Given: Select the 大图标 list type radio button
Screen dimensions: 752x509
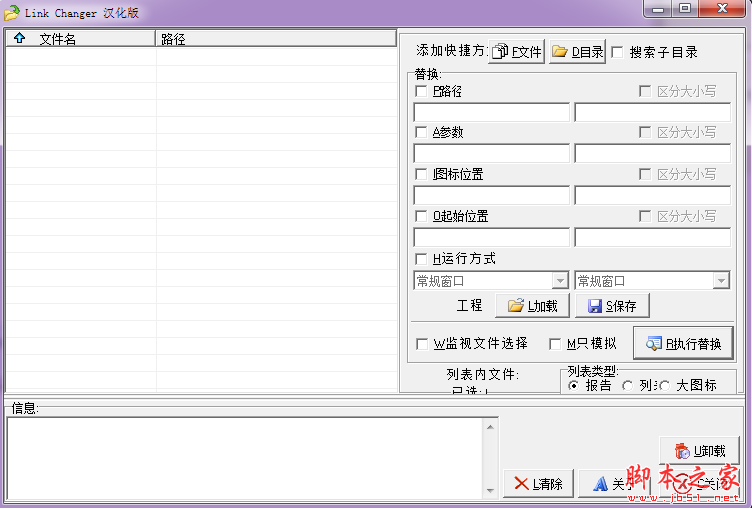Looking at the screenshot, I should [x=664, y=386].
